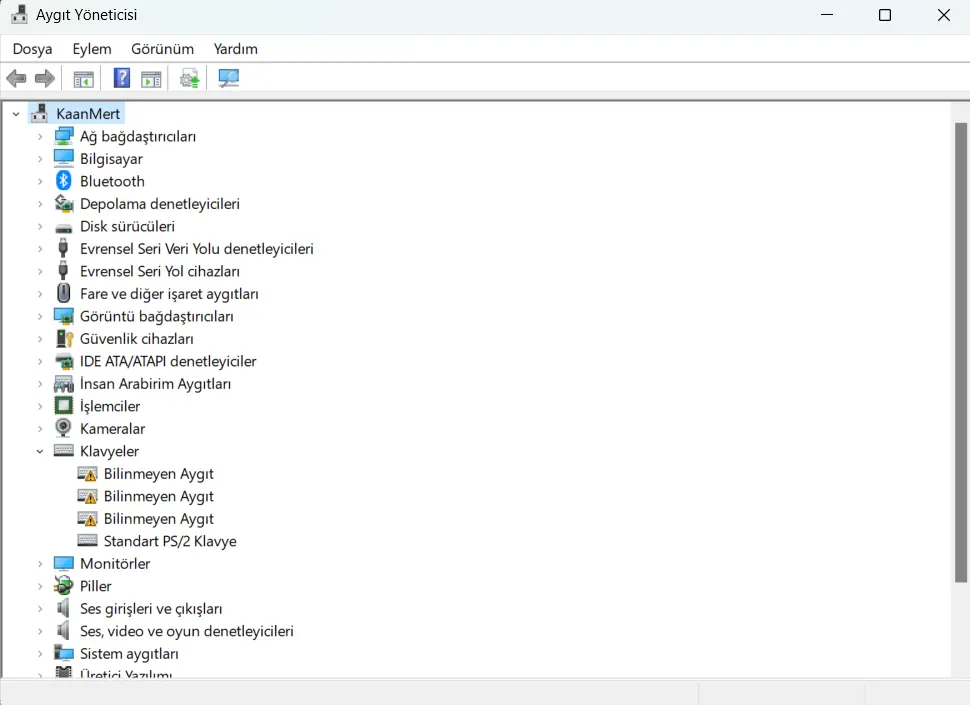Click the Piller battery icon
Image resolution: width=970 pixels, height=705 pixels.
[x=63, y=585]
